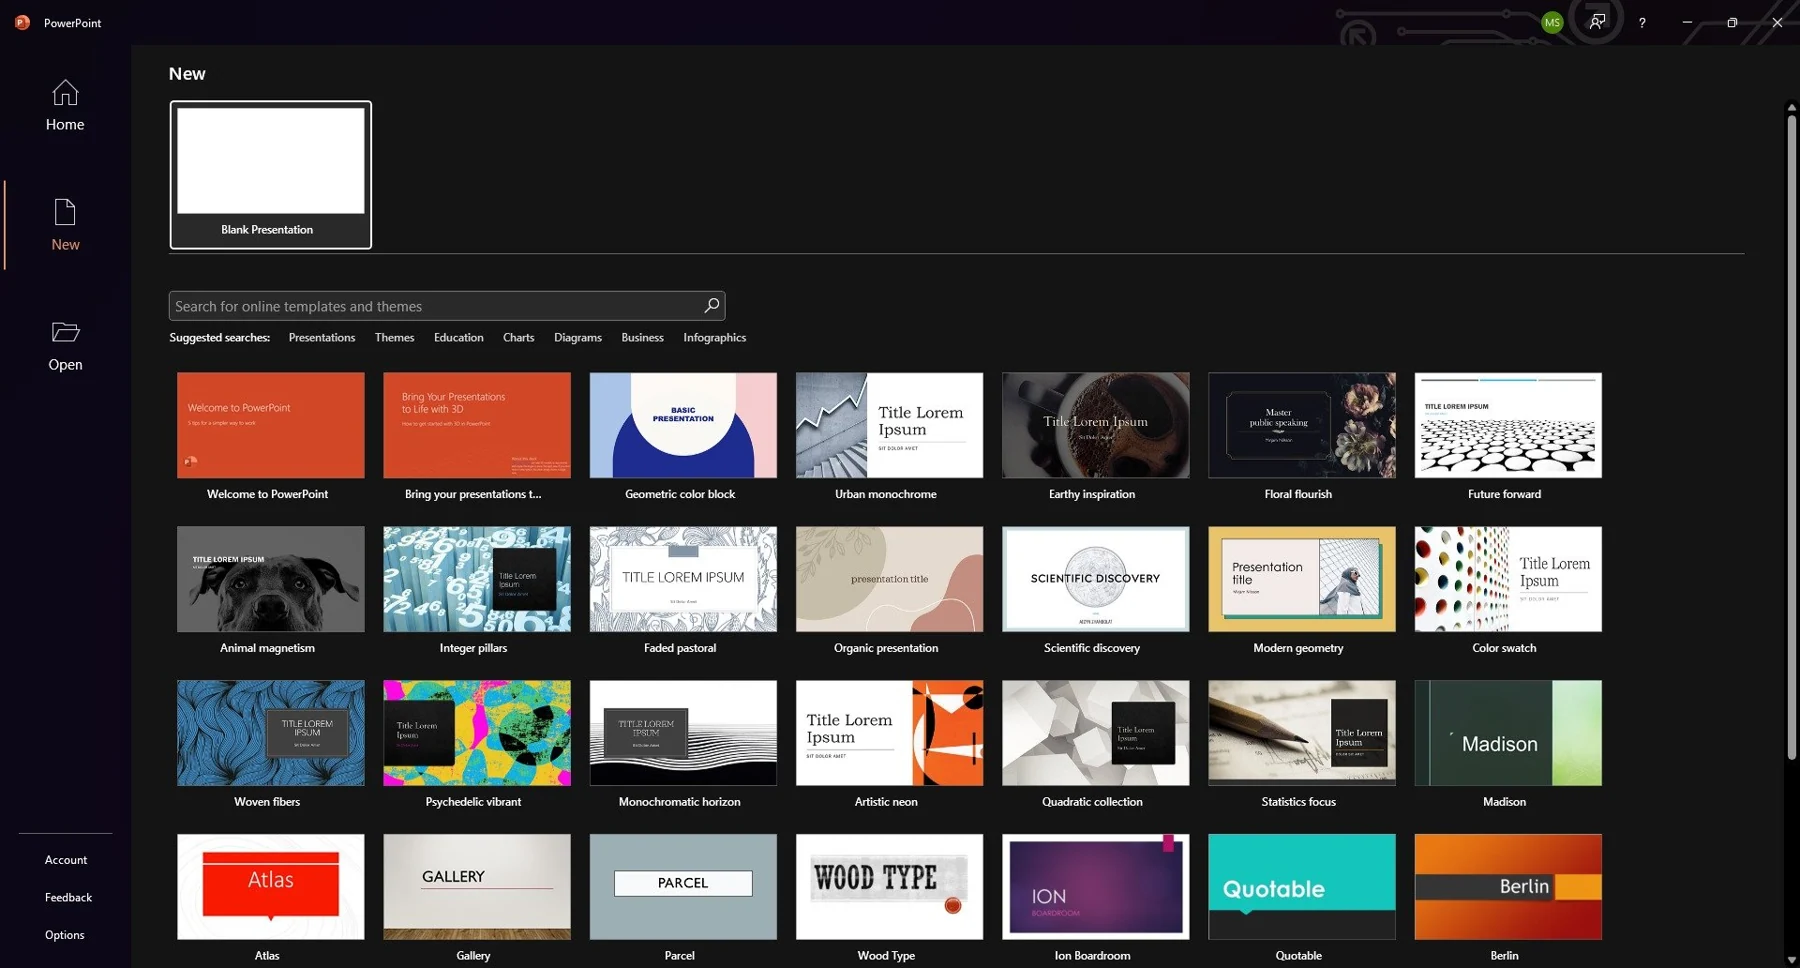Image resolution: width=1800 pixels, height=968 pixels.
Task: Select the Charts suggested search
Action: 518,338
